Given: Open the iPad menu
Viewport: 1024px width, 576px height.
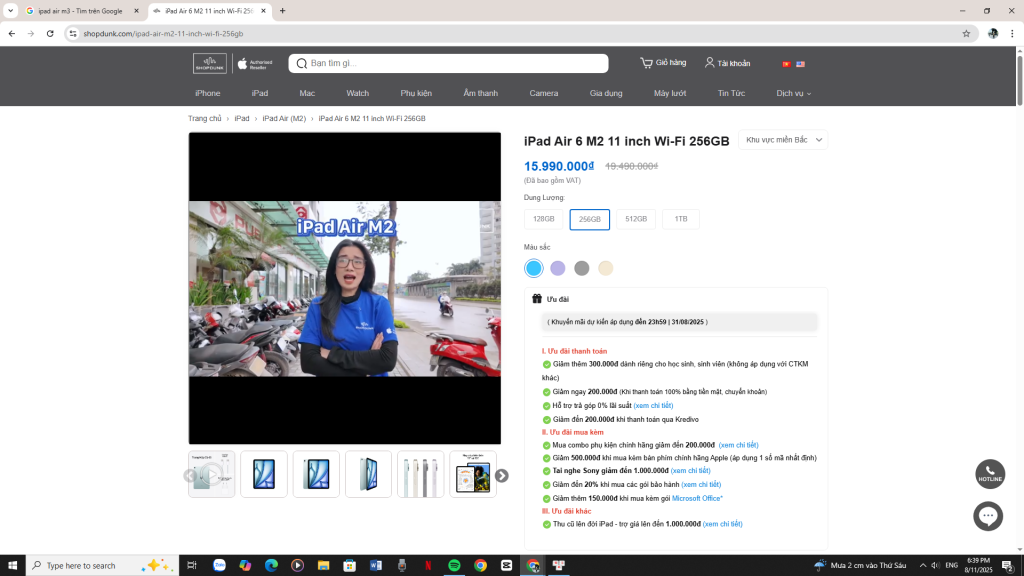Looking at the screenshot, I should coord(260,93).
